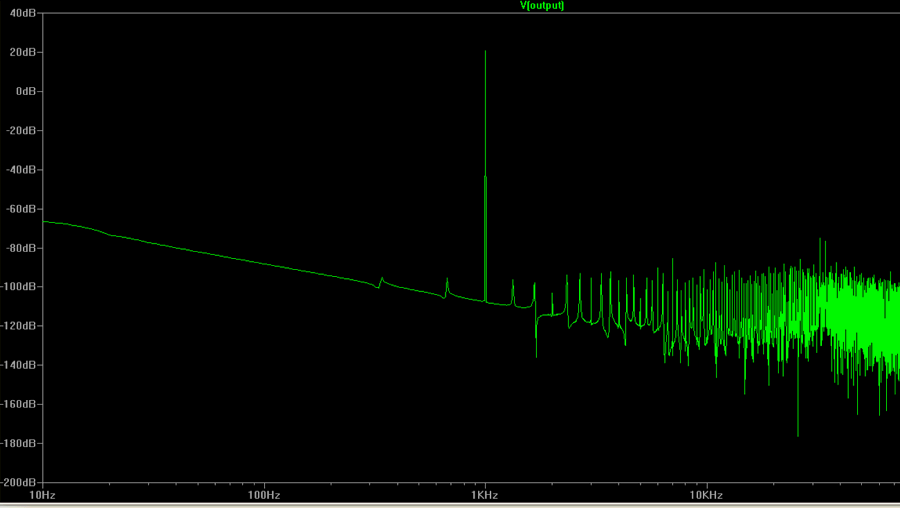
Task: Click the 10Hz frequency axis label
Action: coord(42,495)
